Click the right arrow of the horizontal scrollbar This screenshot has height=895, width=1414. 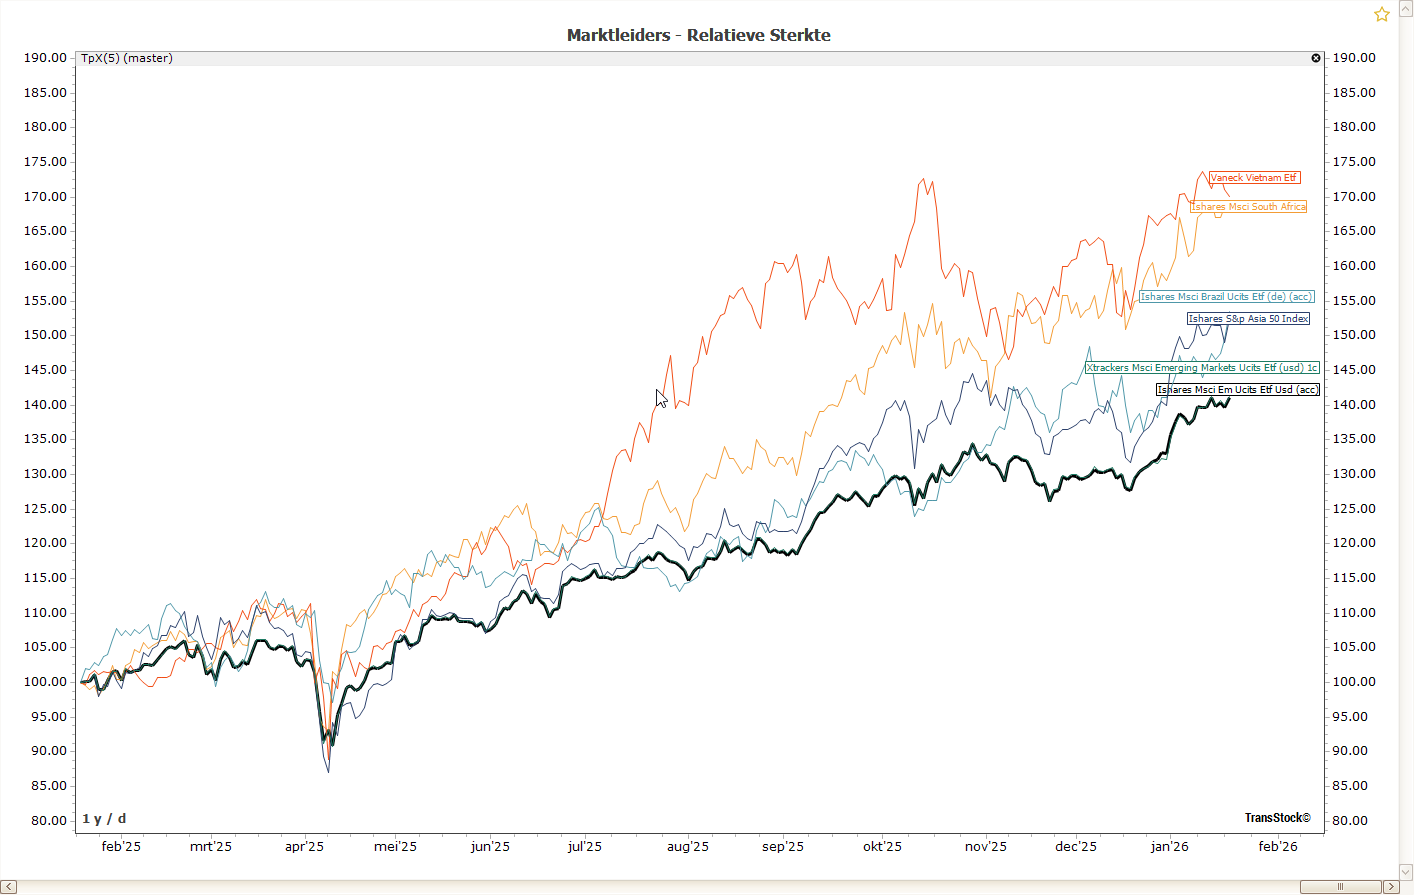coord(1393,886)
